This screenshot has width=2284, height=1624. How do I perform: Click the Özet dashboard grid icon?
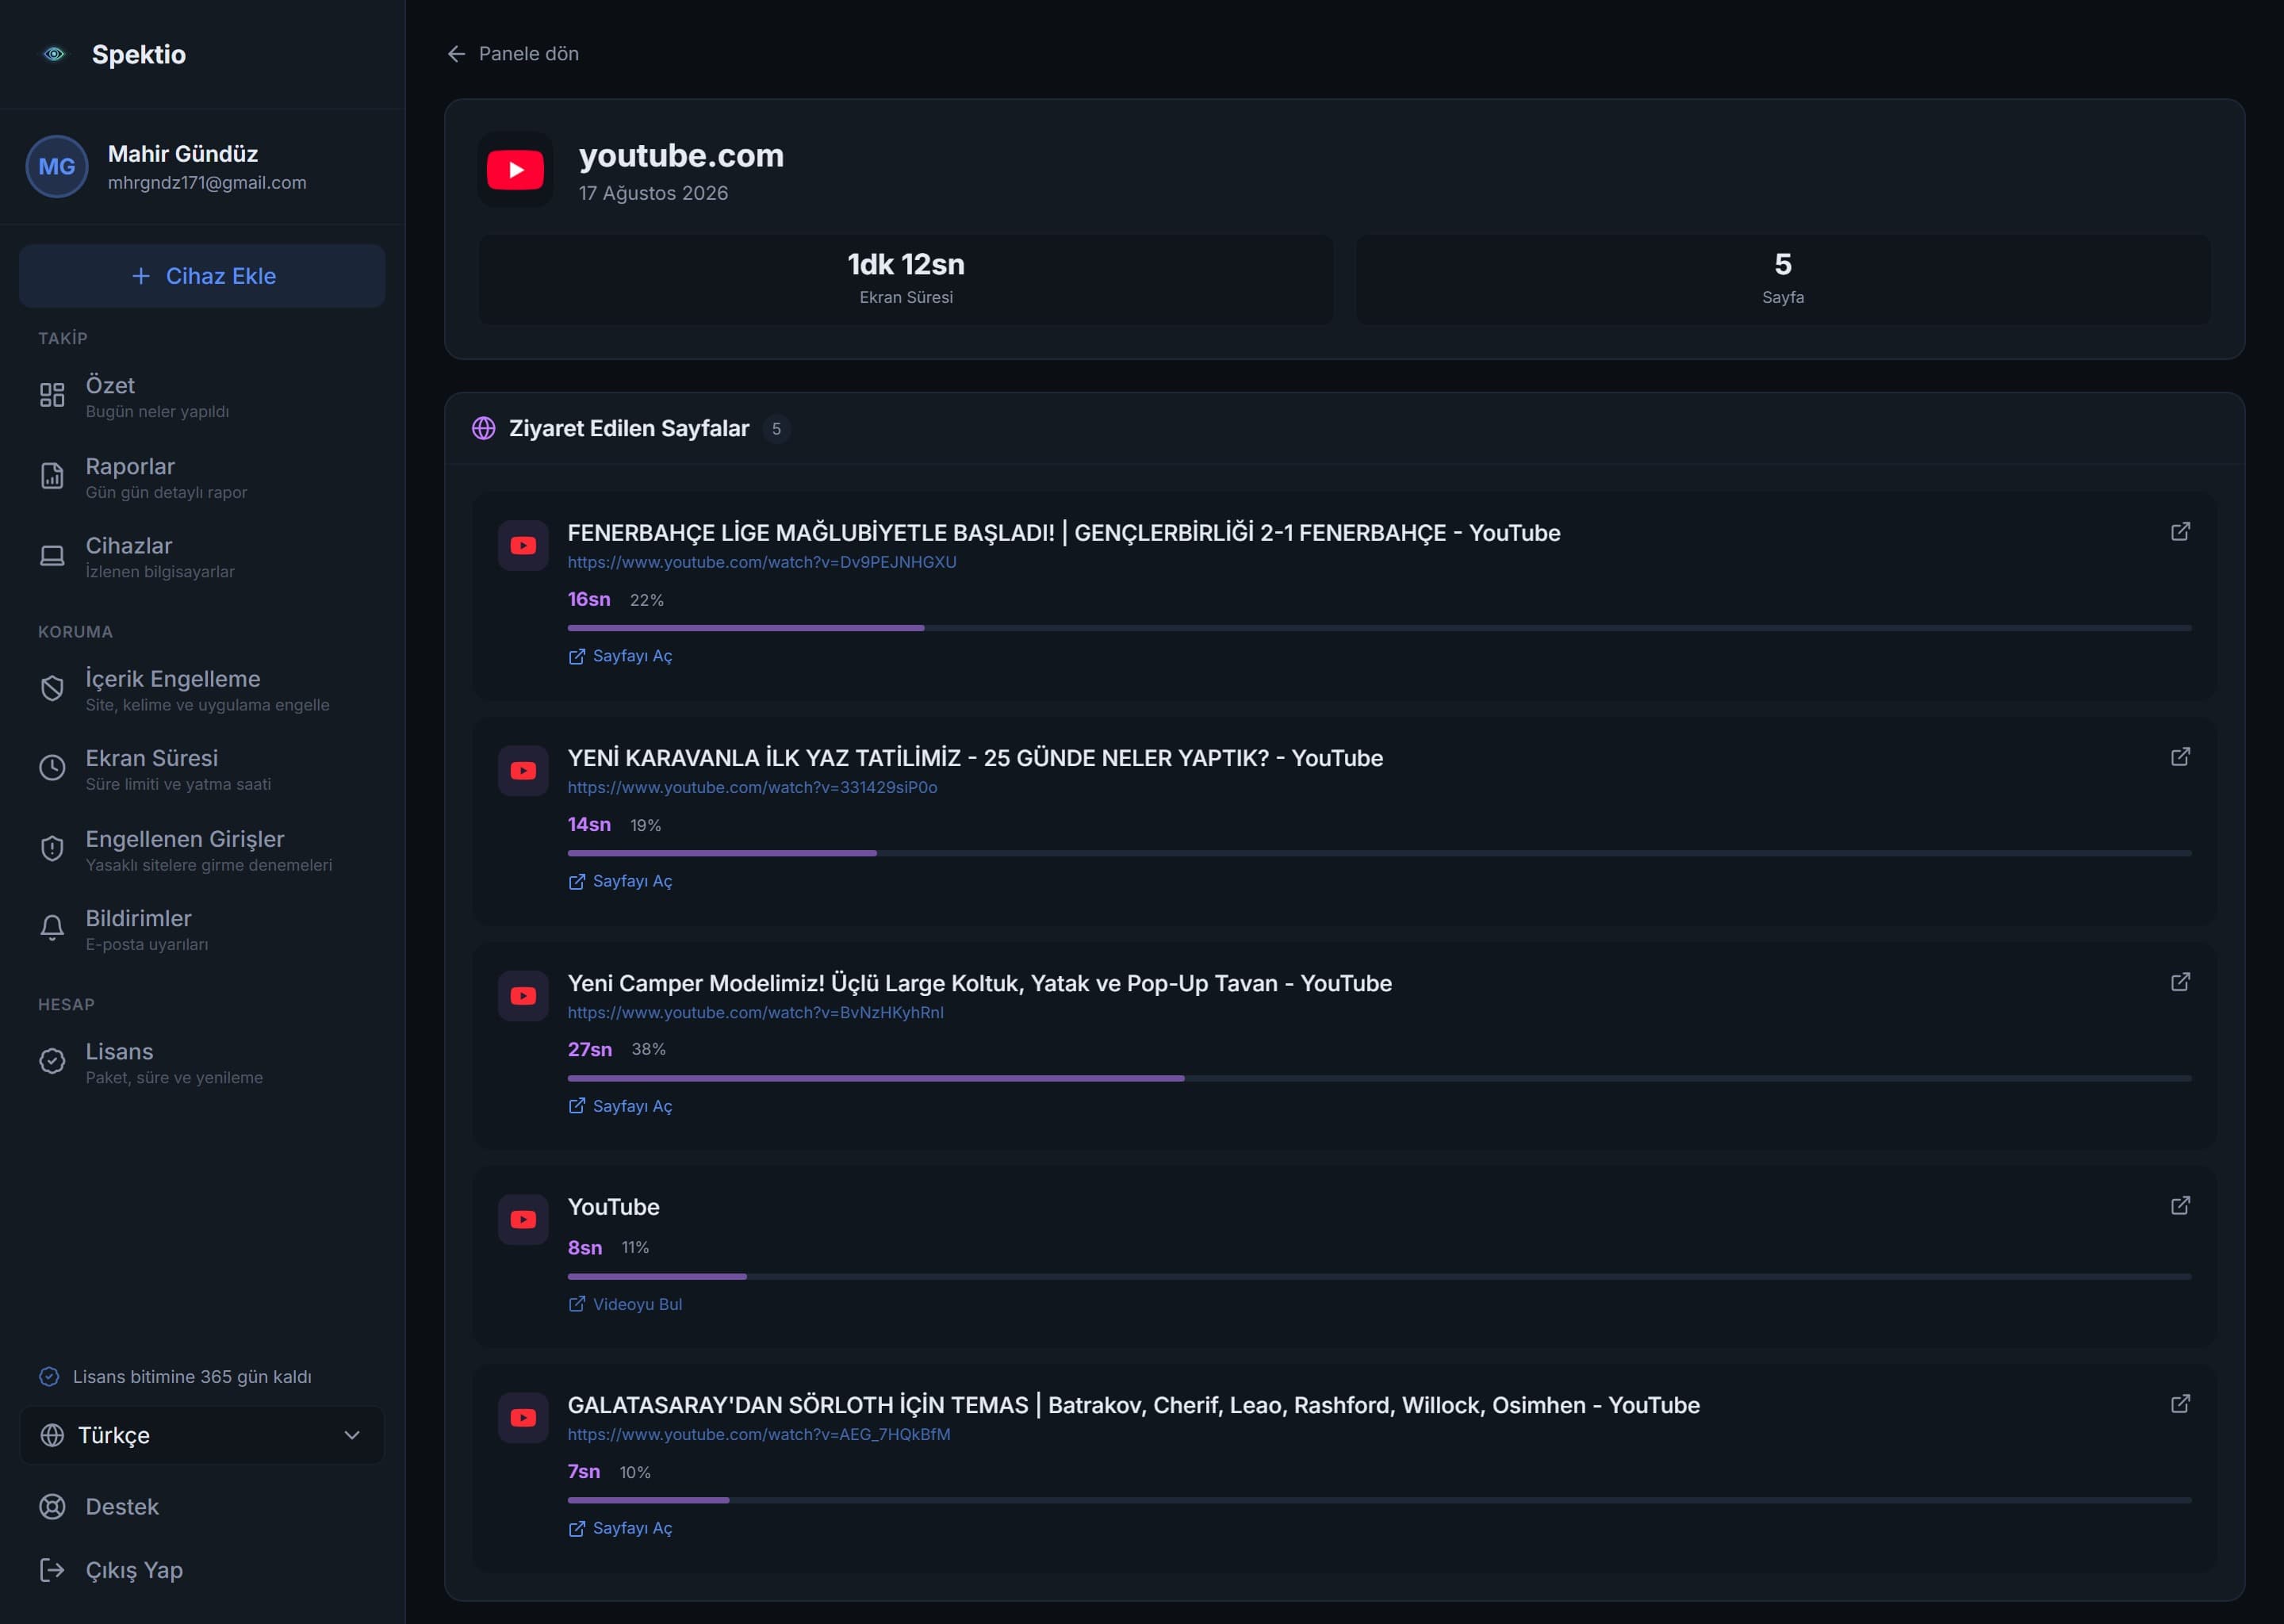[x=52, y=395]
